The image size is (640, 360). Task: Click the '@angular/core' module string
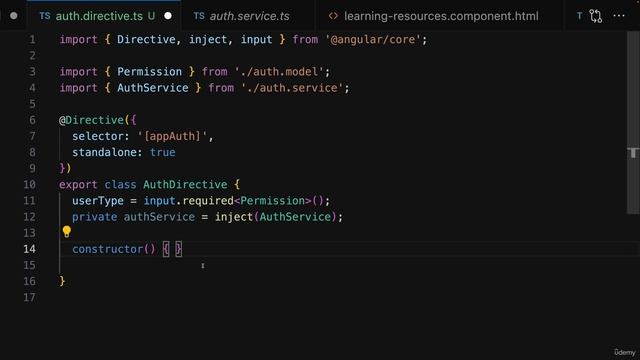click(373, 40)
